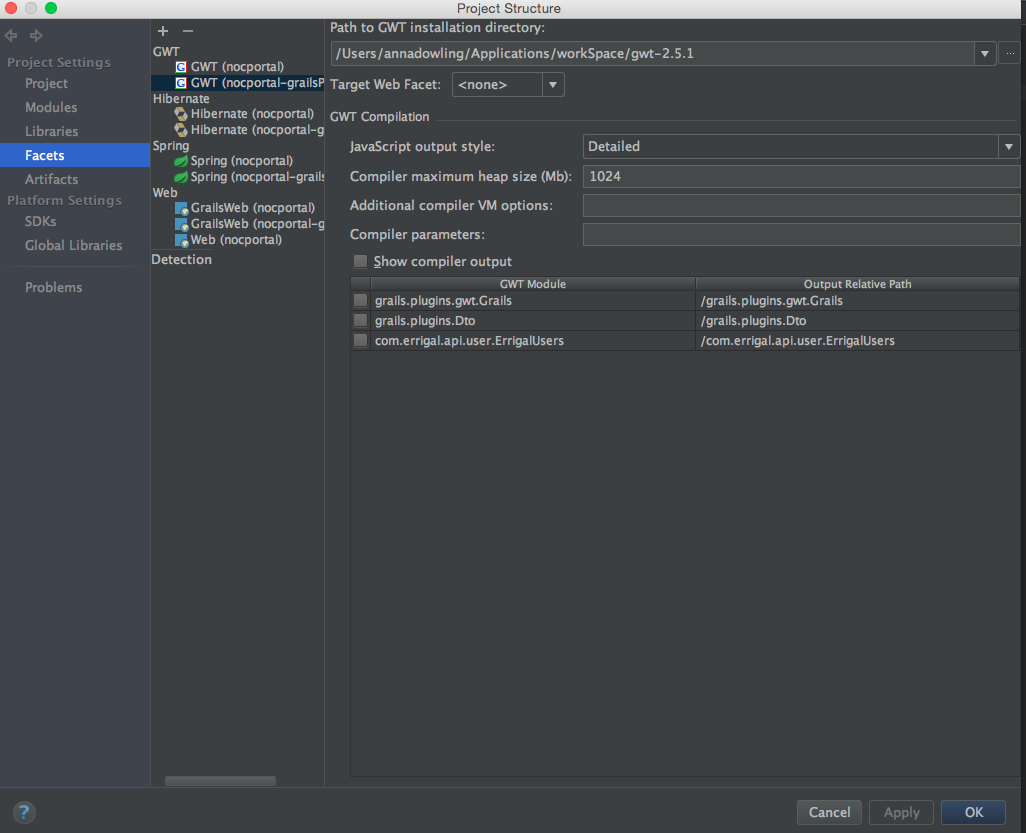Open help with the question mark icon
The height and width of the screenshot is (833, 1026).
click(24, 812)
